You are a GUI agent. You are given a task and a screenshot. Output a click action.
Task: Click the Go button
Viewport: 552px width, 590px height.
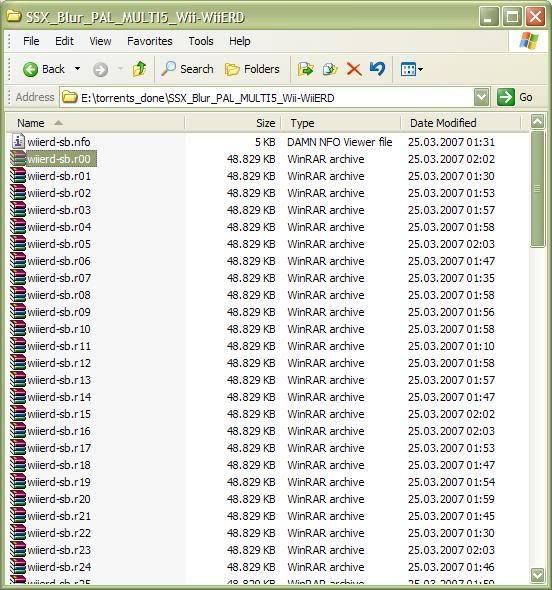click(515, 97)
